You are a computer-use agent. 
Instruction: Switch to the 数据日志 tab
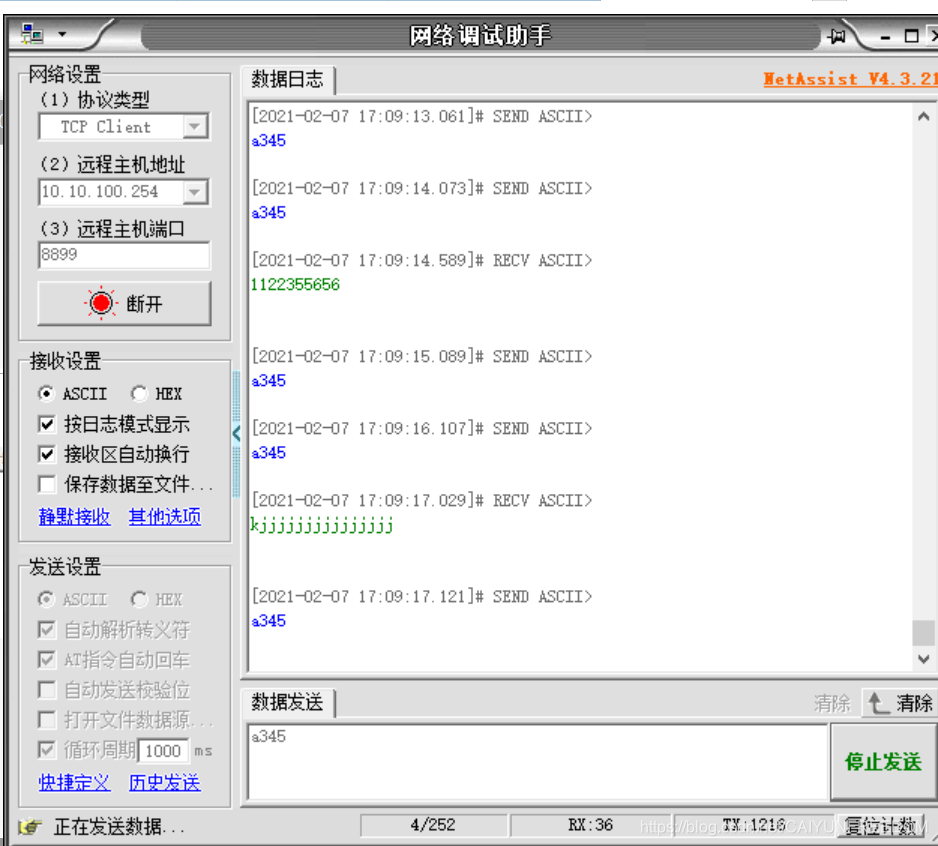coord(288,80)
